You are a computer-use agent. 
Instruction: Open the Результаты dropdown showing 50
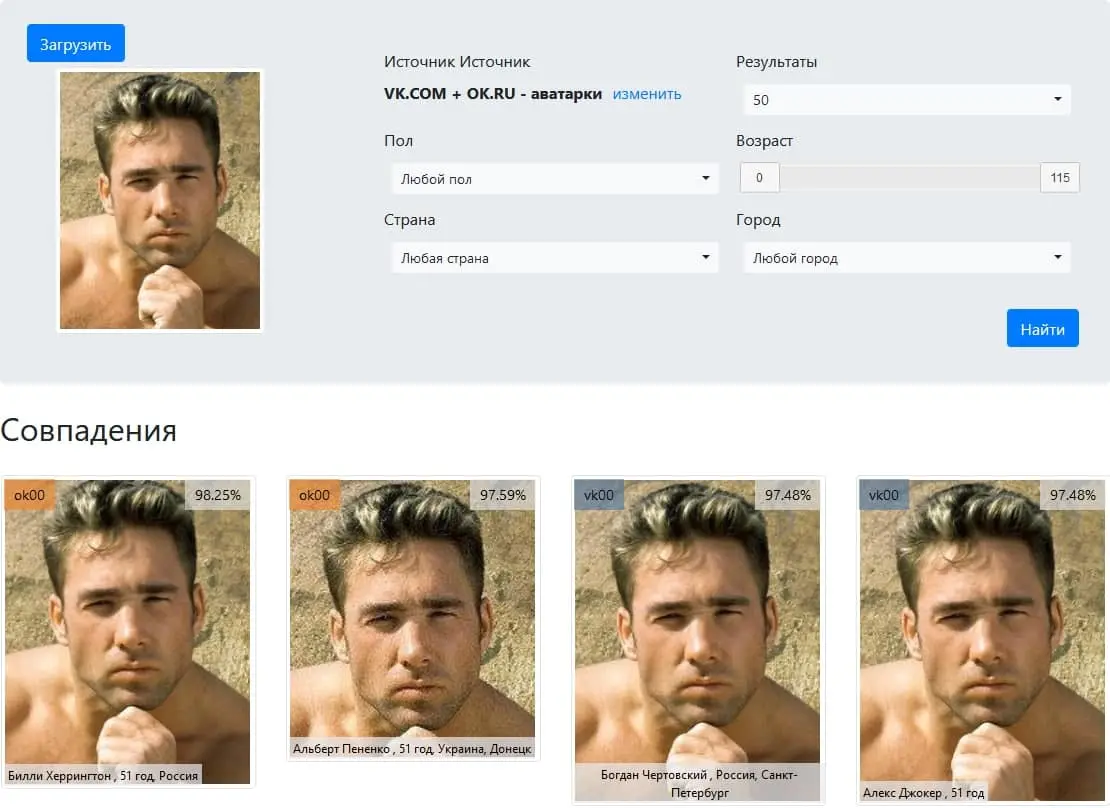pos(907,100)
